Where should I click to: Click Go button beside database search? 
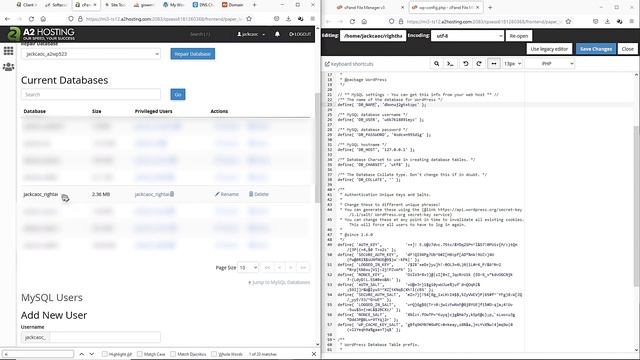tap(178, 94)
